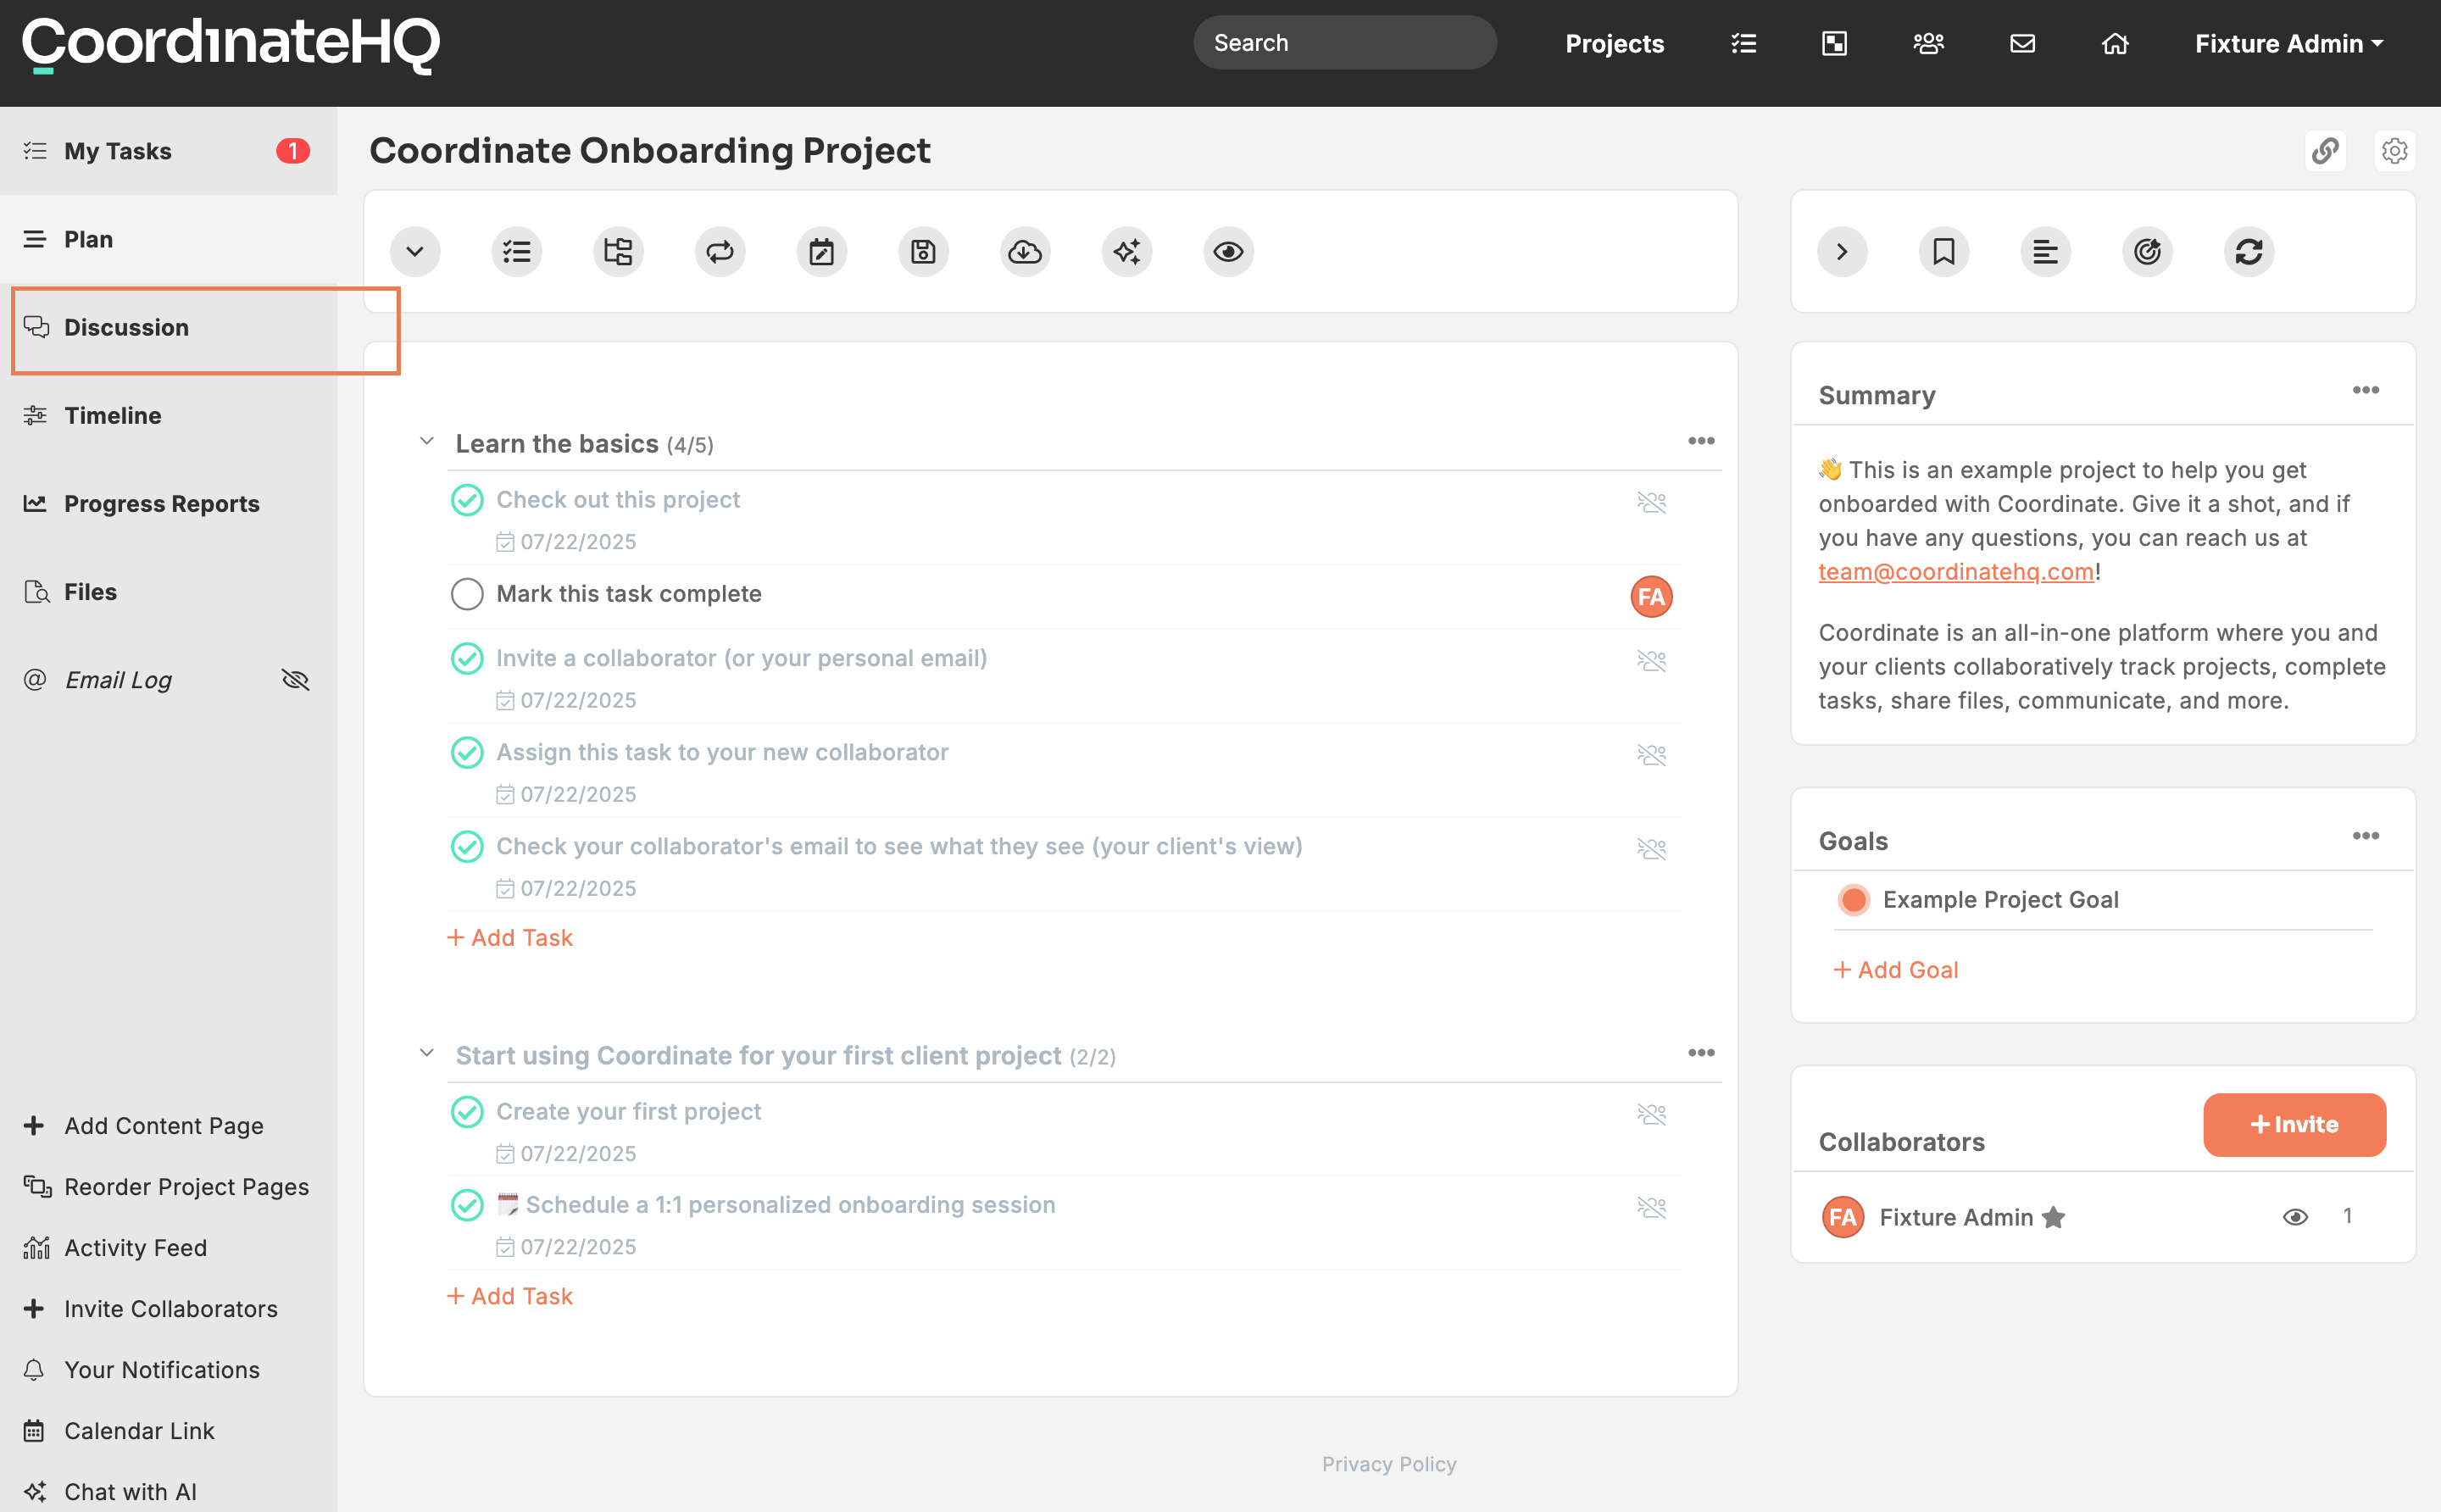2441x1512 pixels.
Task: Open Goals panel three-dot menu
Action: tap(2365, 836)
